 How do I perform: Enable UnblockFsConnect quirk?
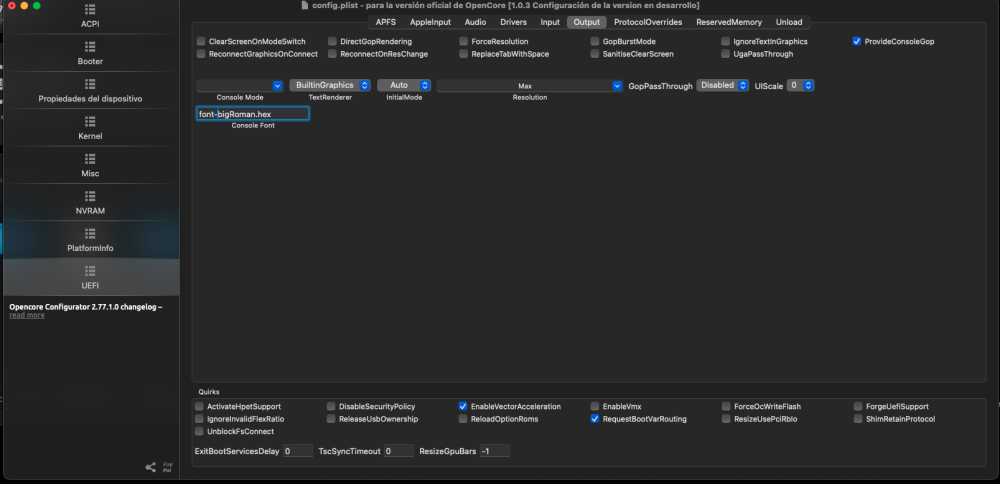click(200, 432)
